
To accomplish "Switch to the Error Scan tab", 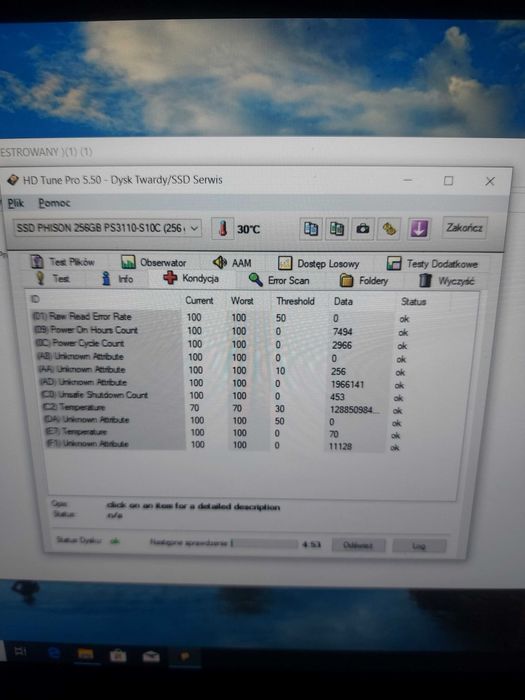I will coord(279,280).
